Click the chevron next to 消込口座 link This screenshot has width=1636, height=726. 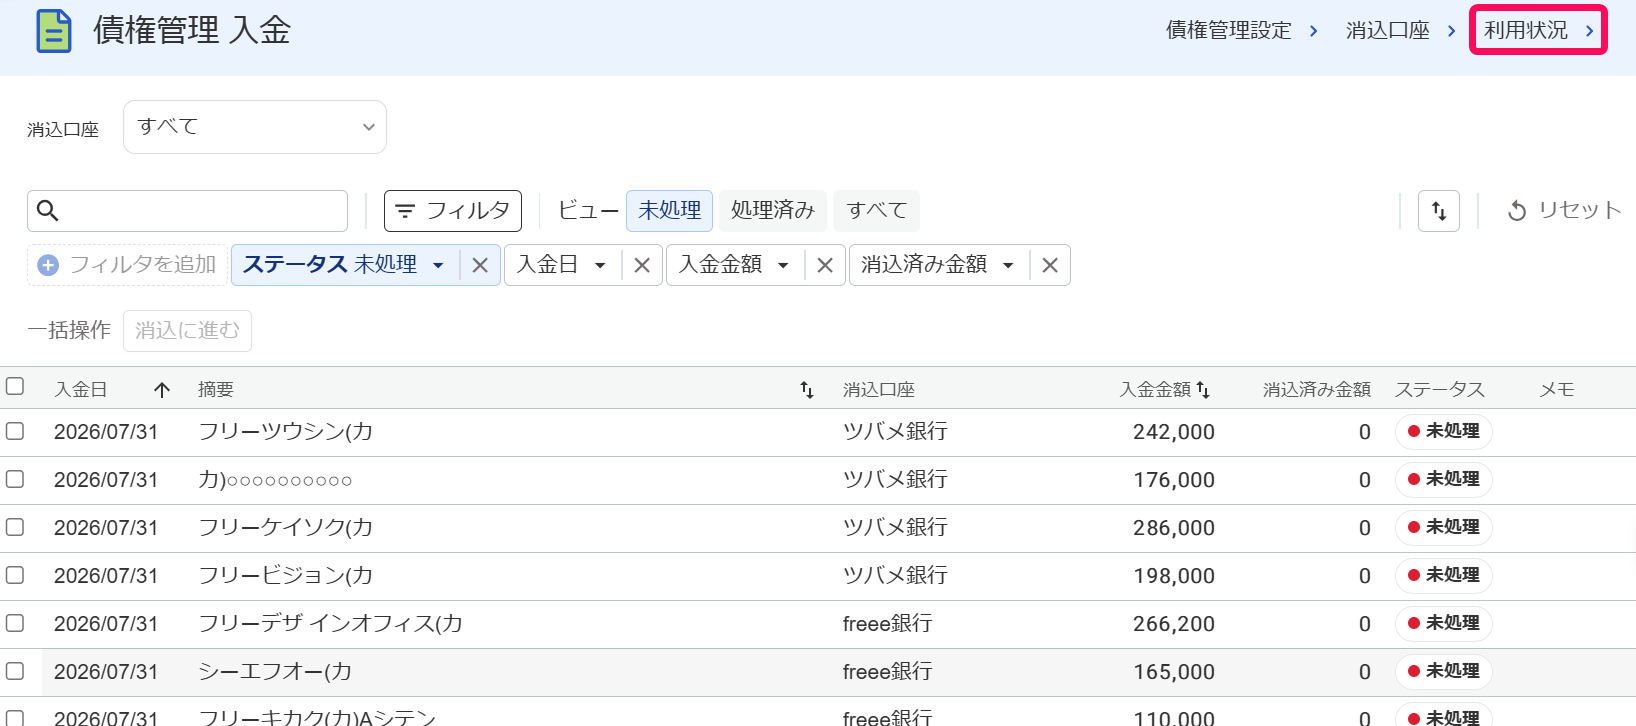click(x=1451, y=31)
